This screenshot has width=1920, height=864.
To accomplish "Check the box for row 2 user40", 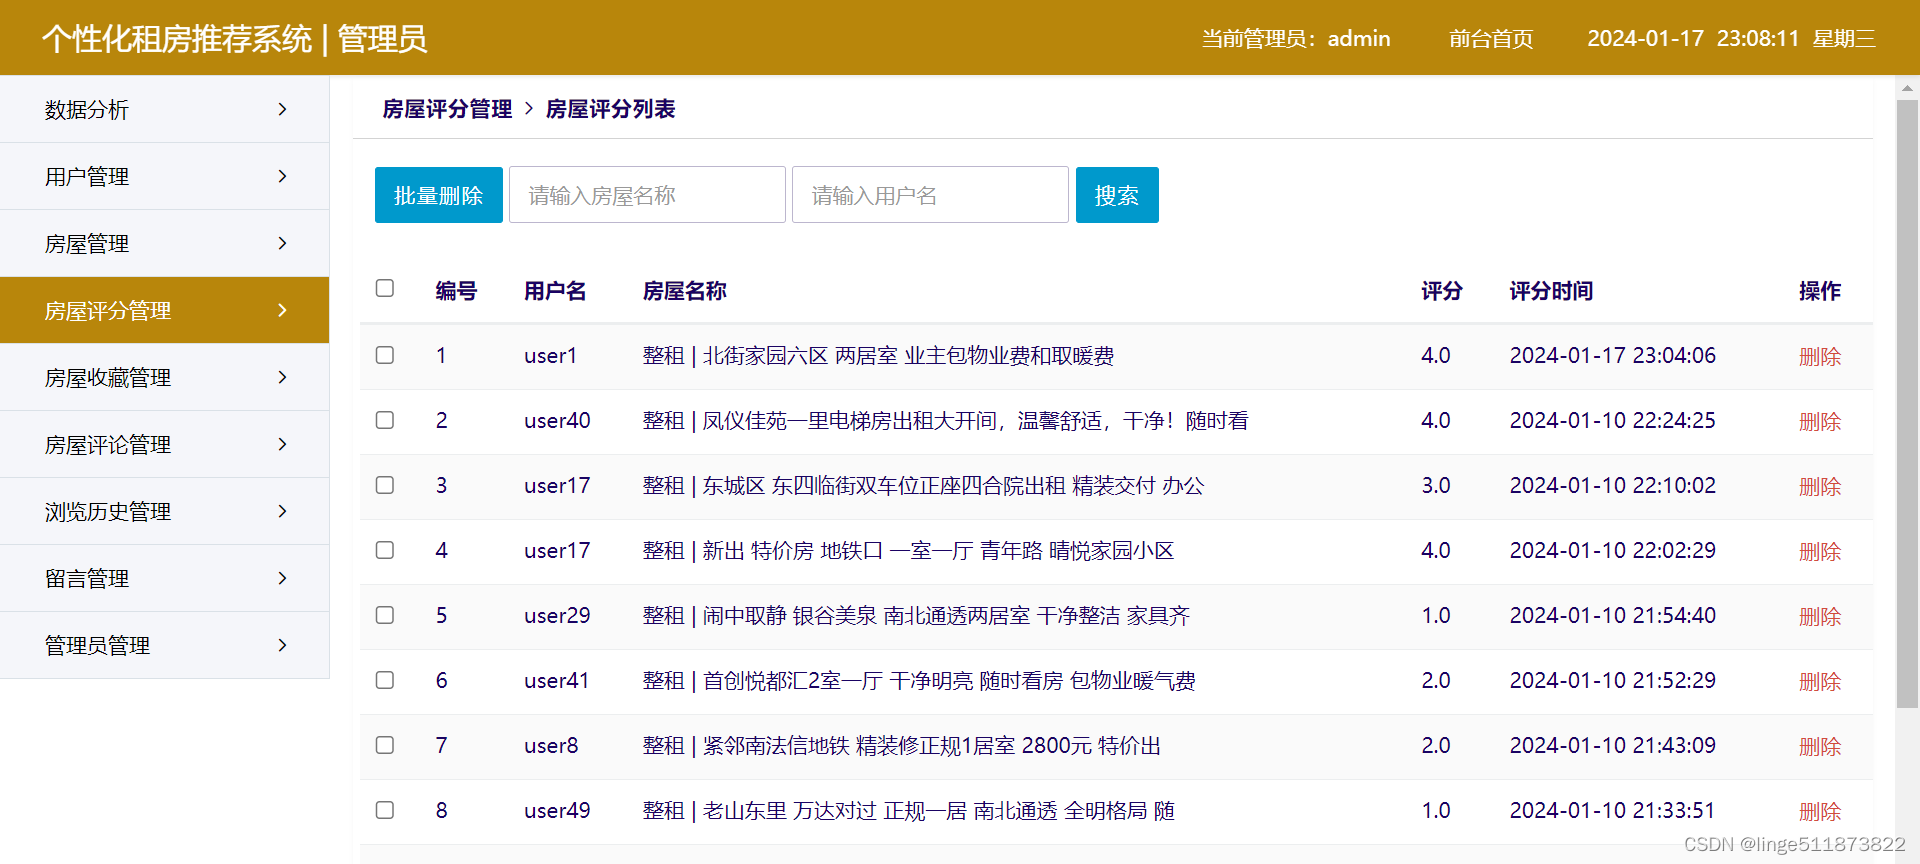I will (x=385, y=420).
